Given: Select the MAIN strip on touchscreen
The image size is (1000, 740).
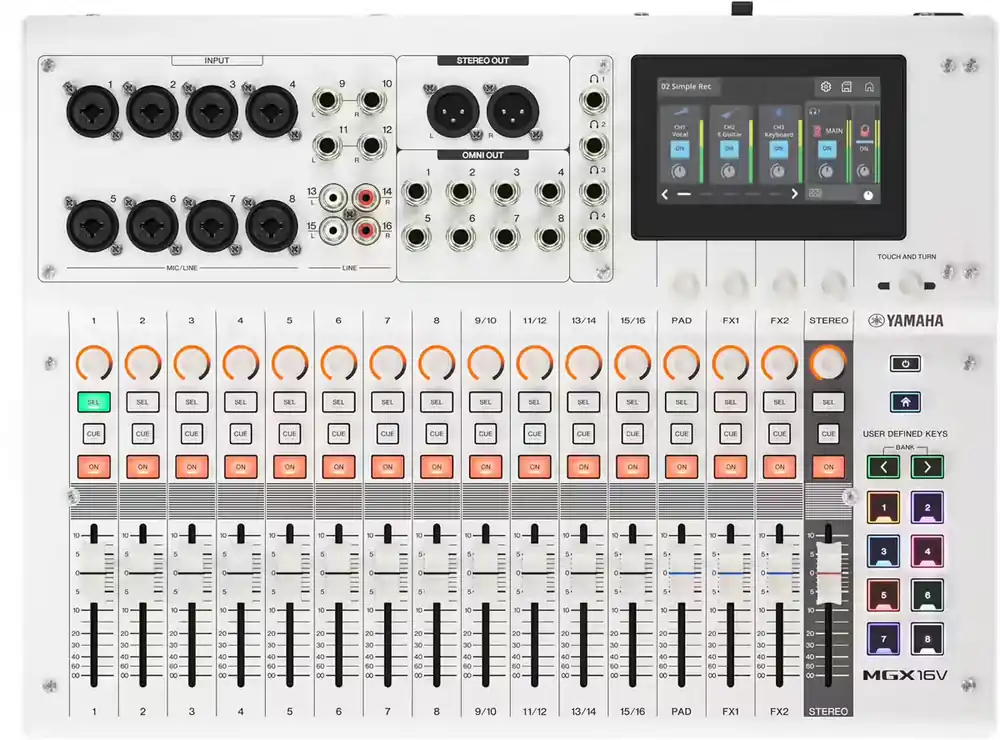Looking at the screenshot, I should click(x=827, y=144).
